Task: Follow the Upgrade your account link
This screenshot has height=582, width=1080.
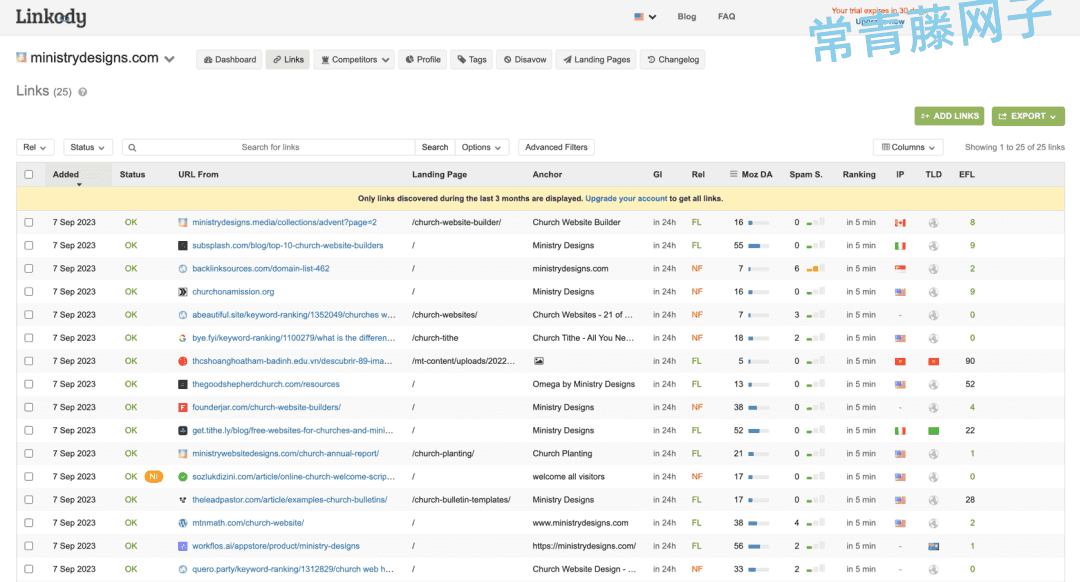Action: 626,198
